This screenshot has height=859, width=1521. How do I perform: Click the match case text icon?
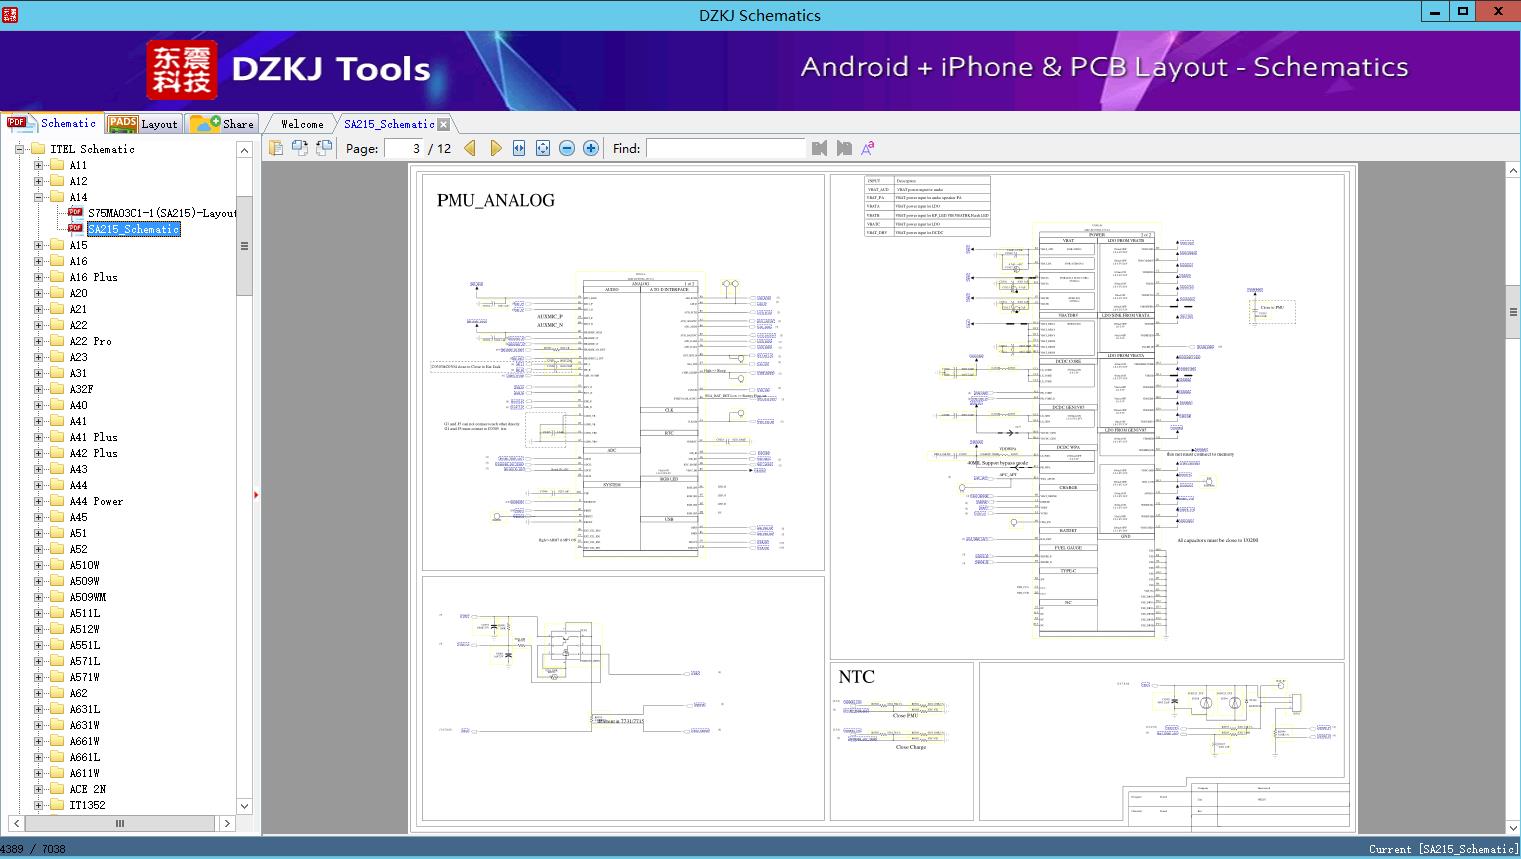point(867,148)
